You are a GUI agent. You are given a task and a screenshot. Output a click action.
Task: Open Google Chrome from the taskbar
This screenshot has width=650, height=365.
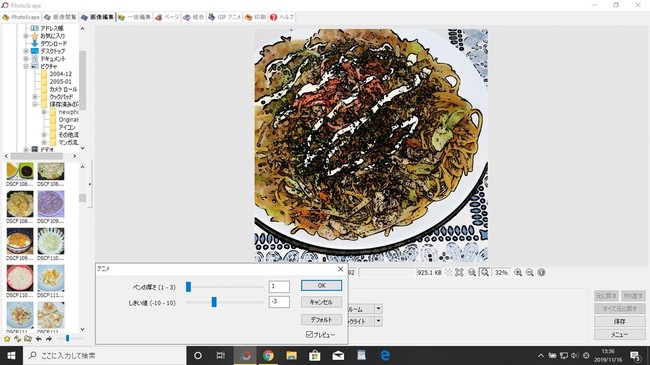click(268, 355)
